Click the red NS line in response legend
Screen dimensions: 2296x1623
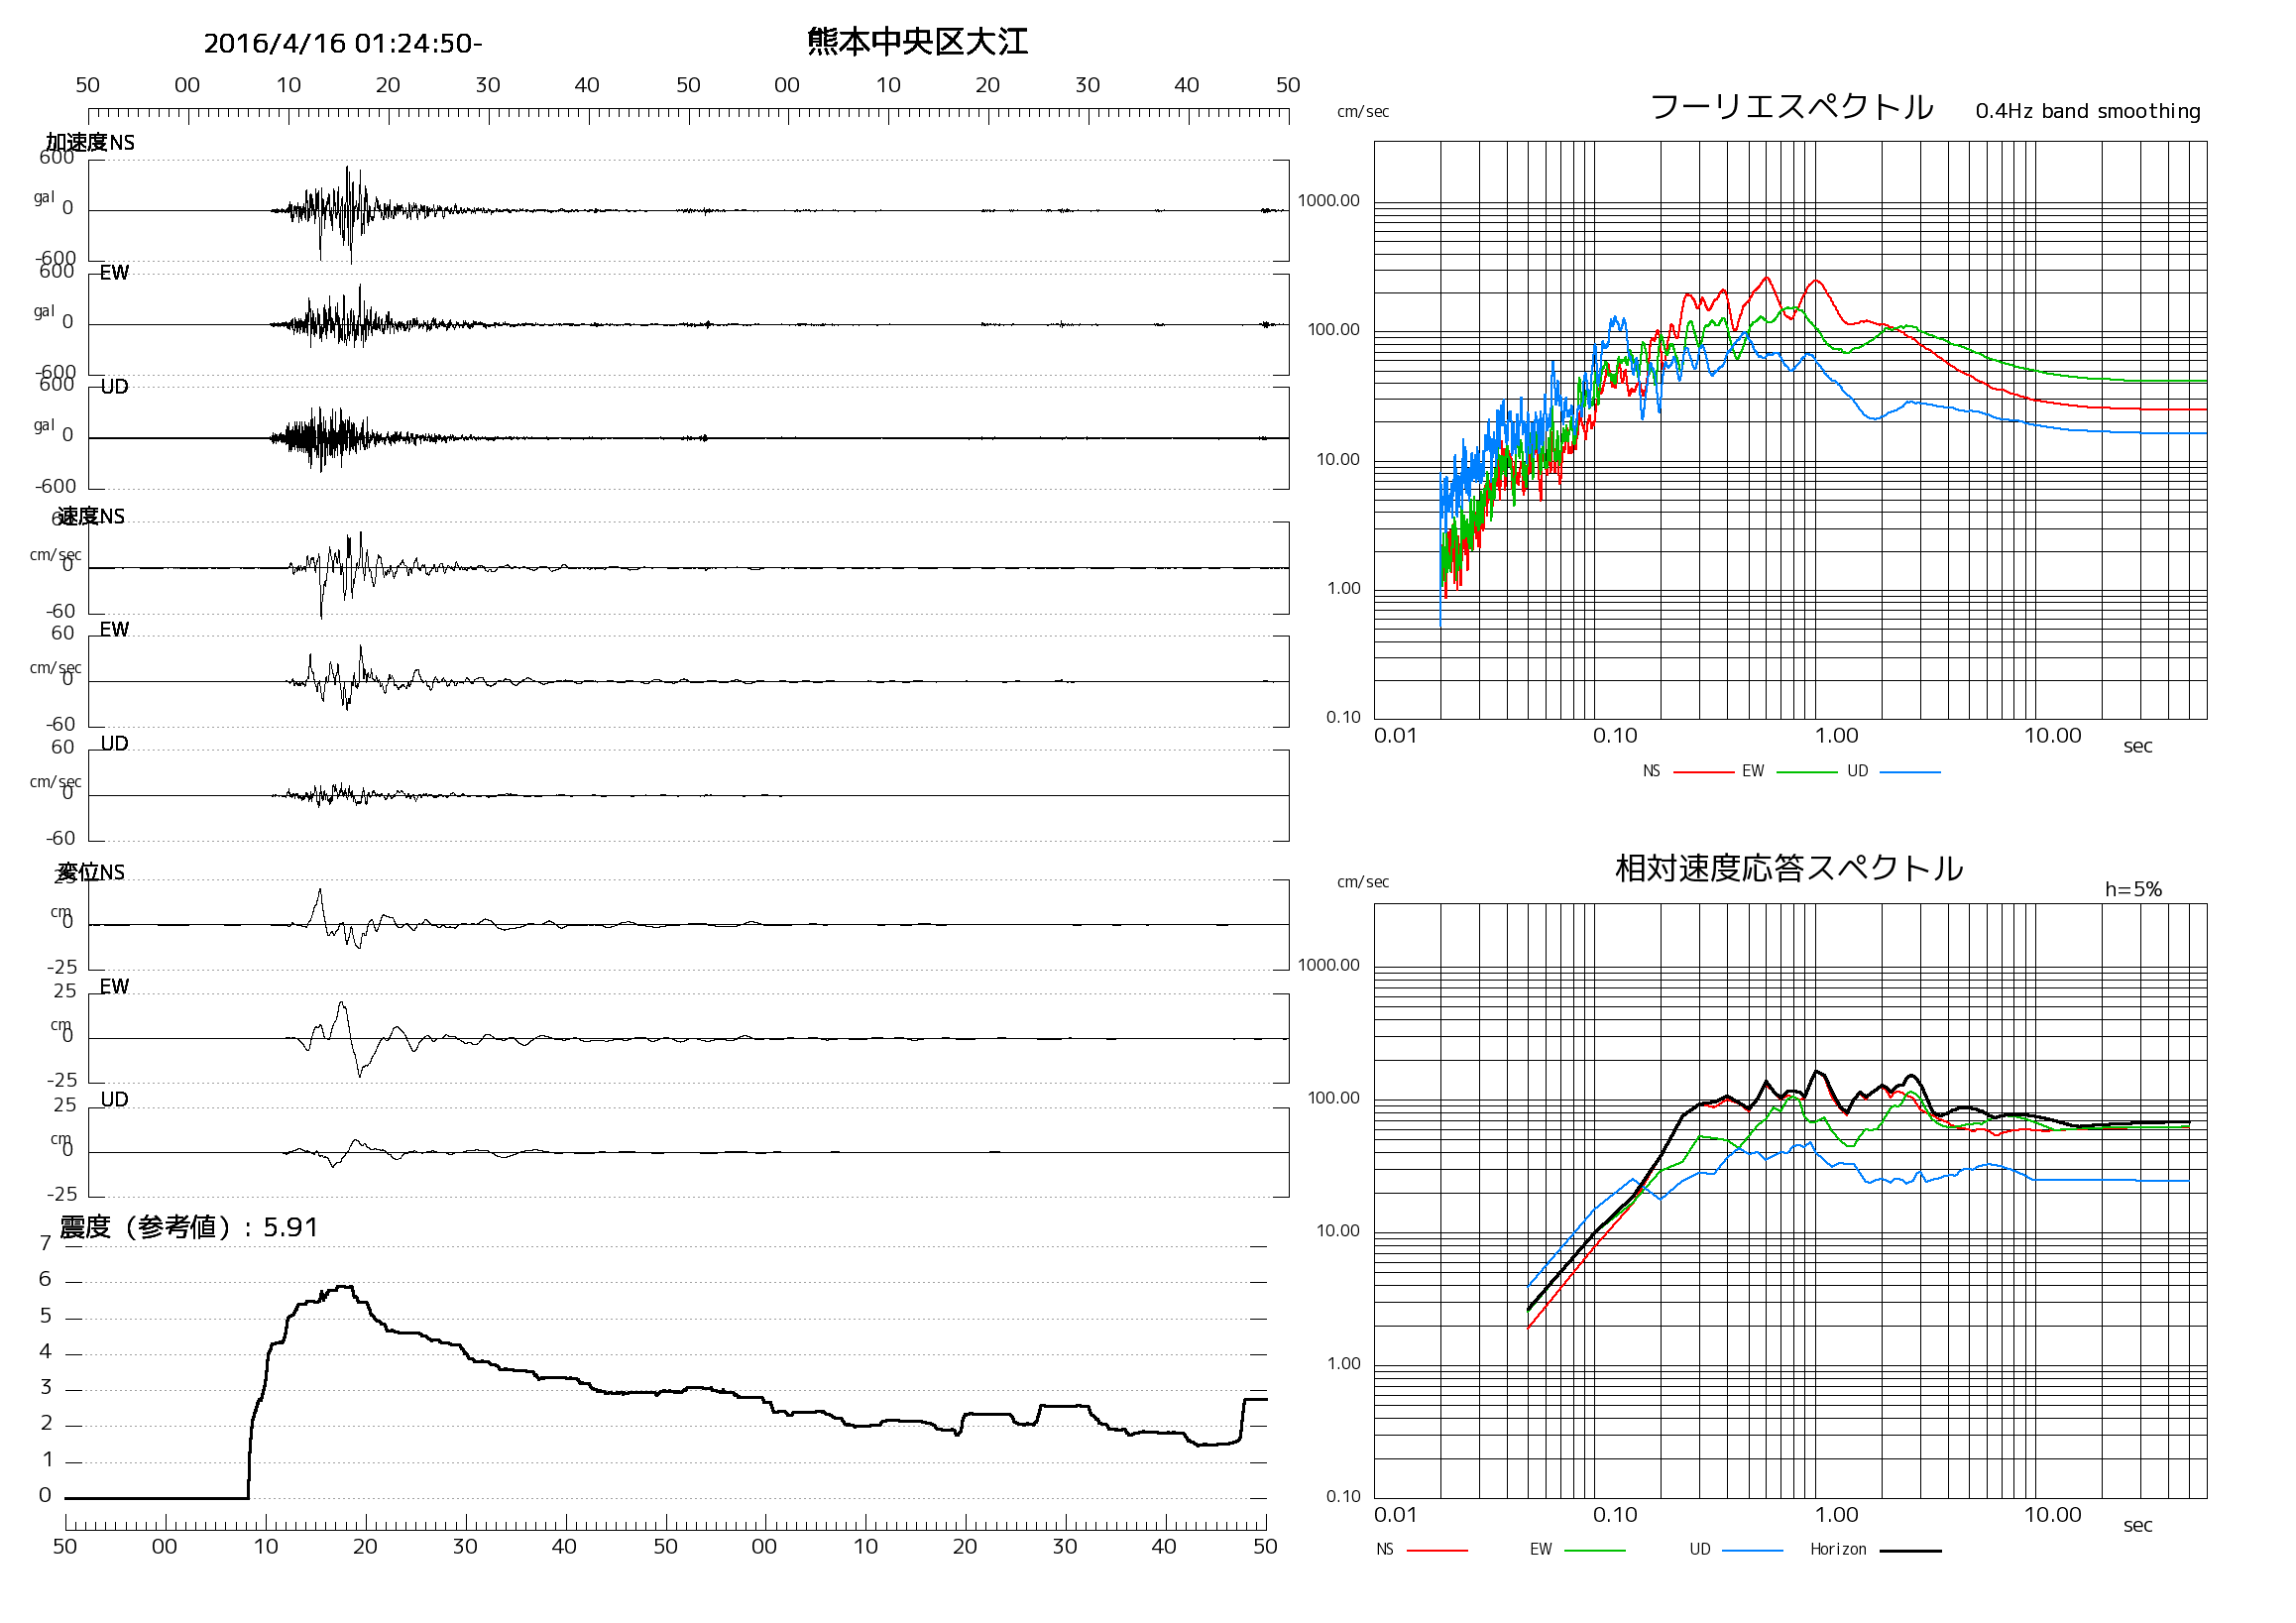click(1437, 1551)
